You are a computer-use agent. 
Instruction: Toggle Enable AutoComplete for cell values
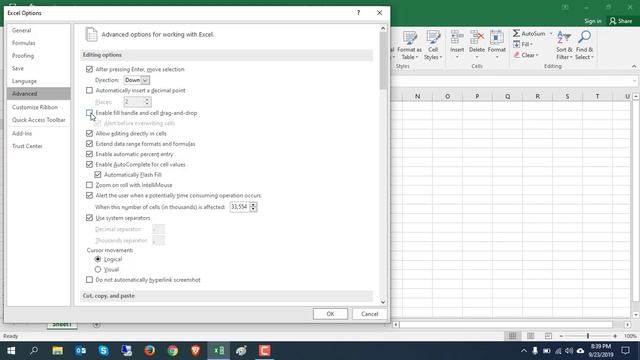[x=89, y=164]
